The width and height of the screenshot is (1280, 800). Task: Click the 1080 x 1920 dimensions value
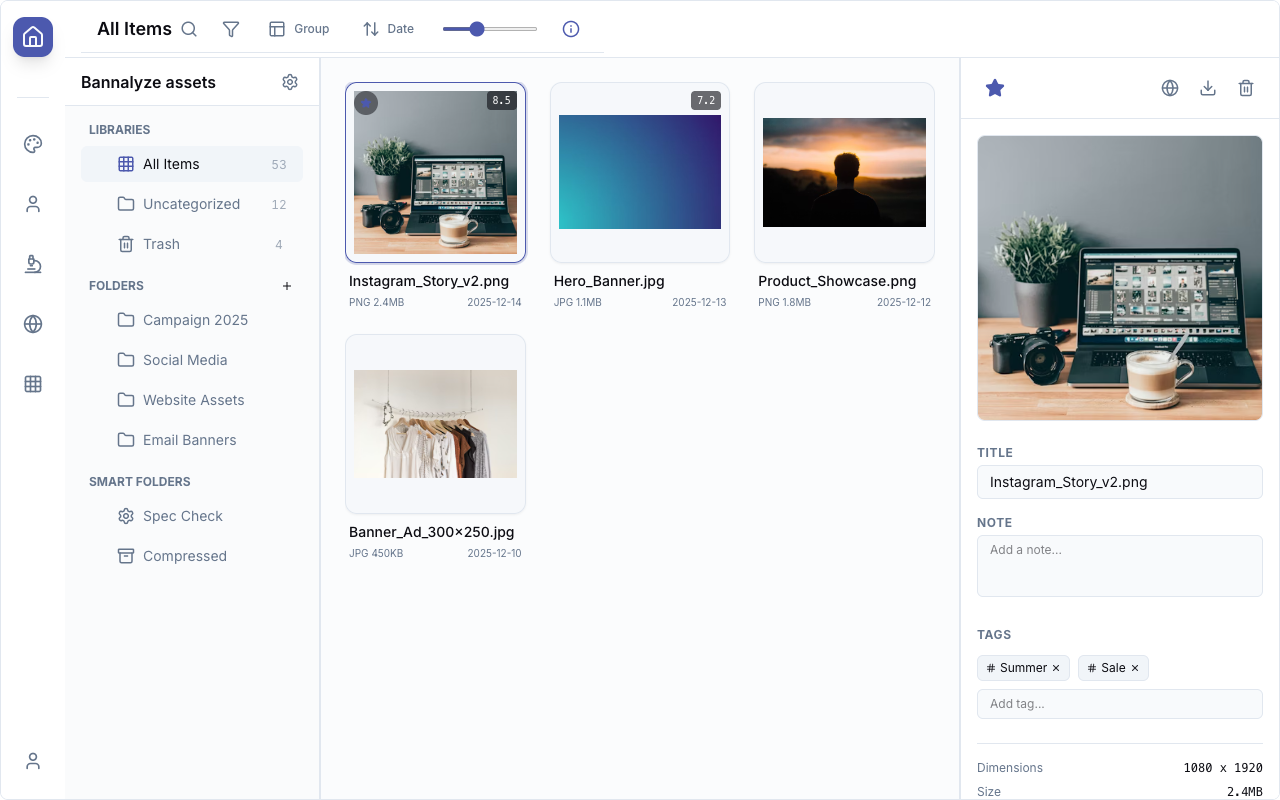coord(1223,768)
